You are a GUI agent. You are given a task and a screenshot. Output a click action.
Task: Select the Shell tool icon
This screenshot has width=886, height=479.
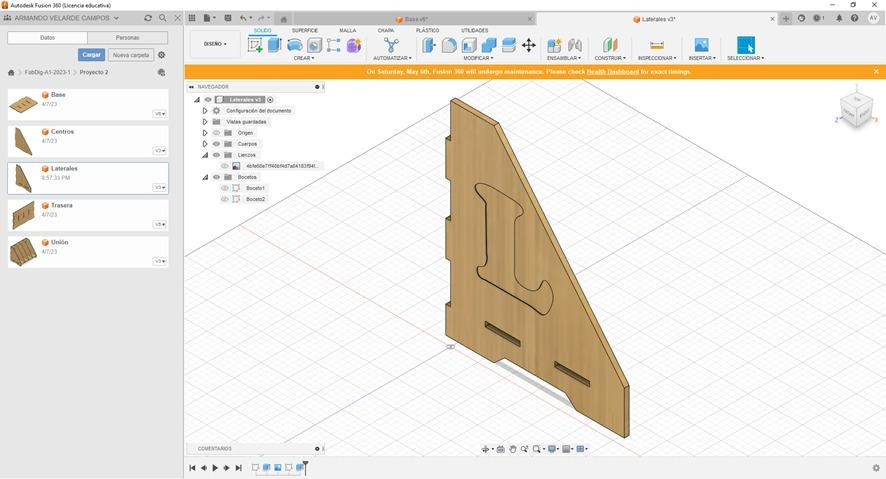[x=469, y=45]
